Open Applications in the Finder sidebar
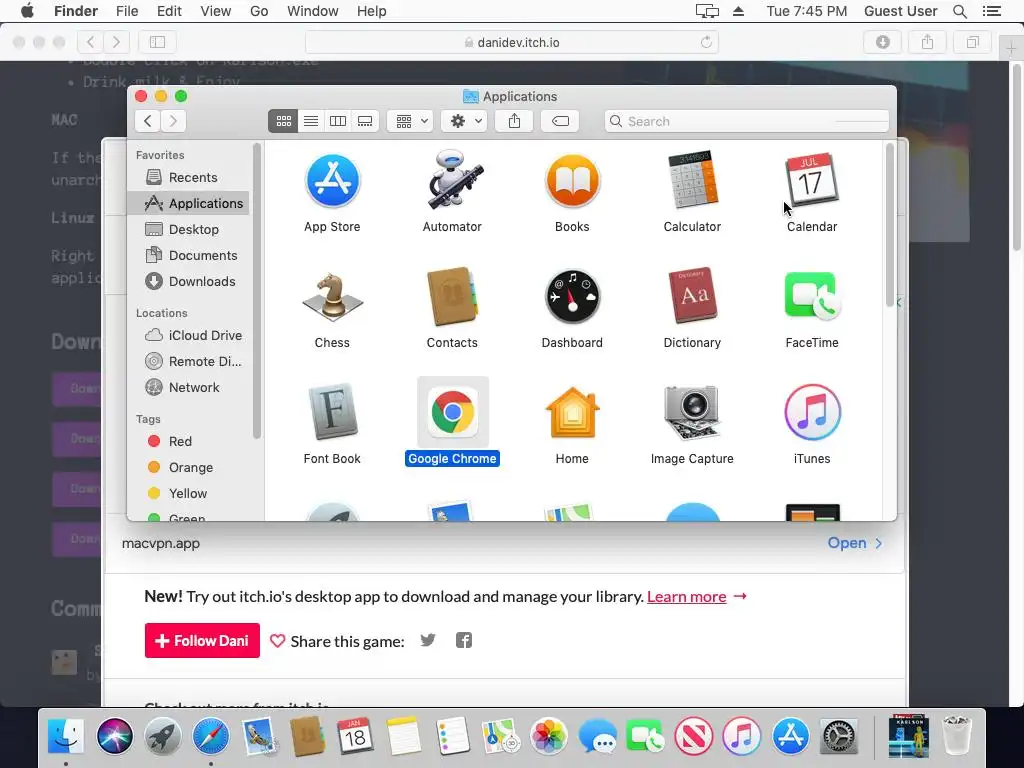This screenshot has width=1024, height=768. [x=188, y=204]
